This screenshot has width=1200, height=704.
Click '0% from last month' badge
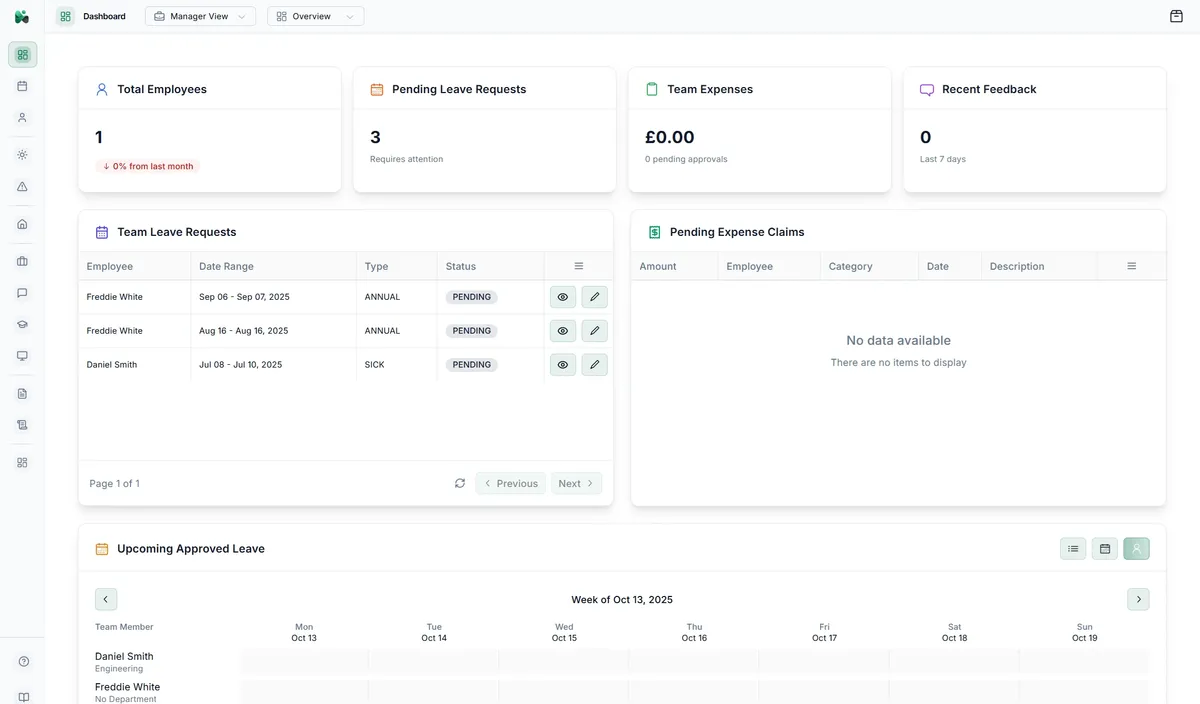pos(148,166)
